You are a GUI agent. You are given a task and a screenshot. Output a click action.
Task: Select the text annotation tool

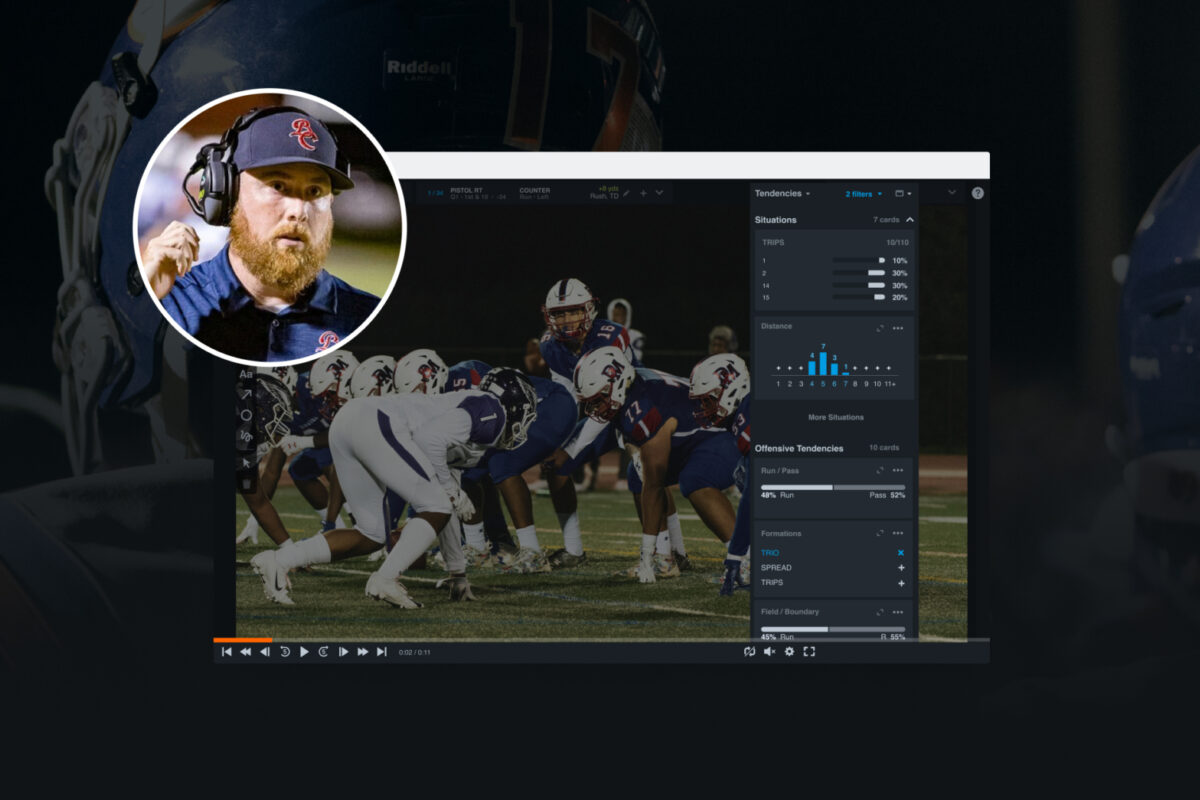[x=247, y=373]
